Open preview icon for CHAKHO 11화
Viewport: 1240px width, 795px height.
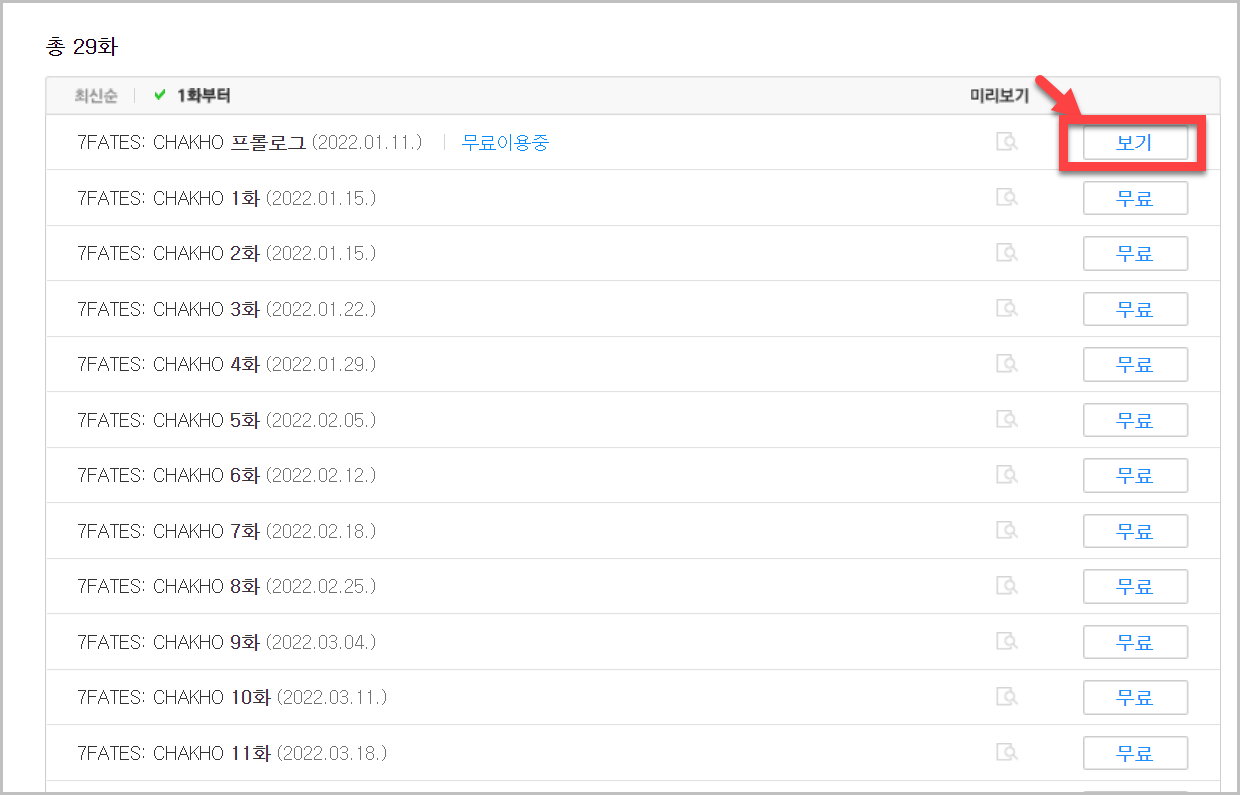click(1007, 753)
